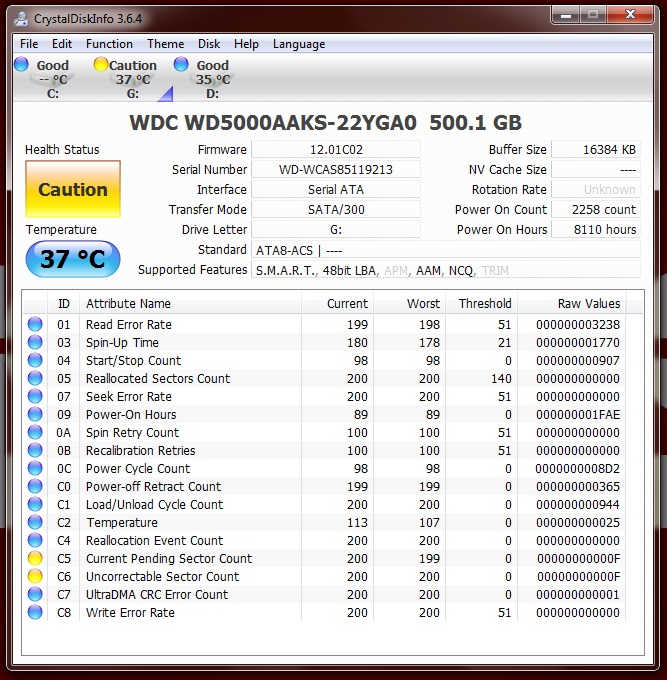Click raw value 000000003238
The height and width of the screenshot is (680, 667).
click(578, 324)
